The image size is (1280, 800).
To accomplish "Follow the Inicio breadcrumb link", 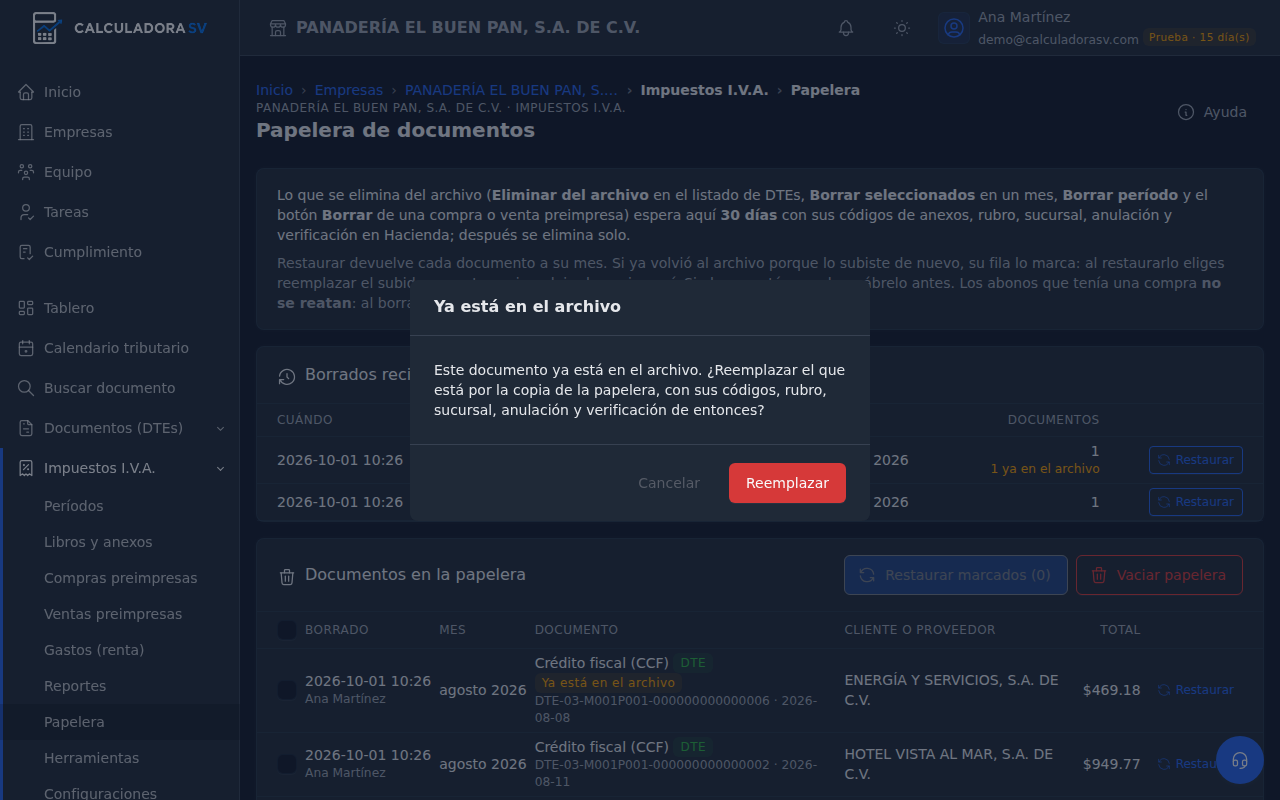I will 275,90.
